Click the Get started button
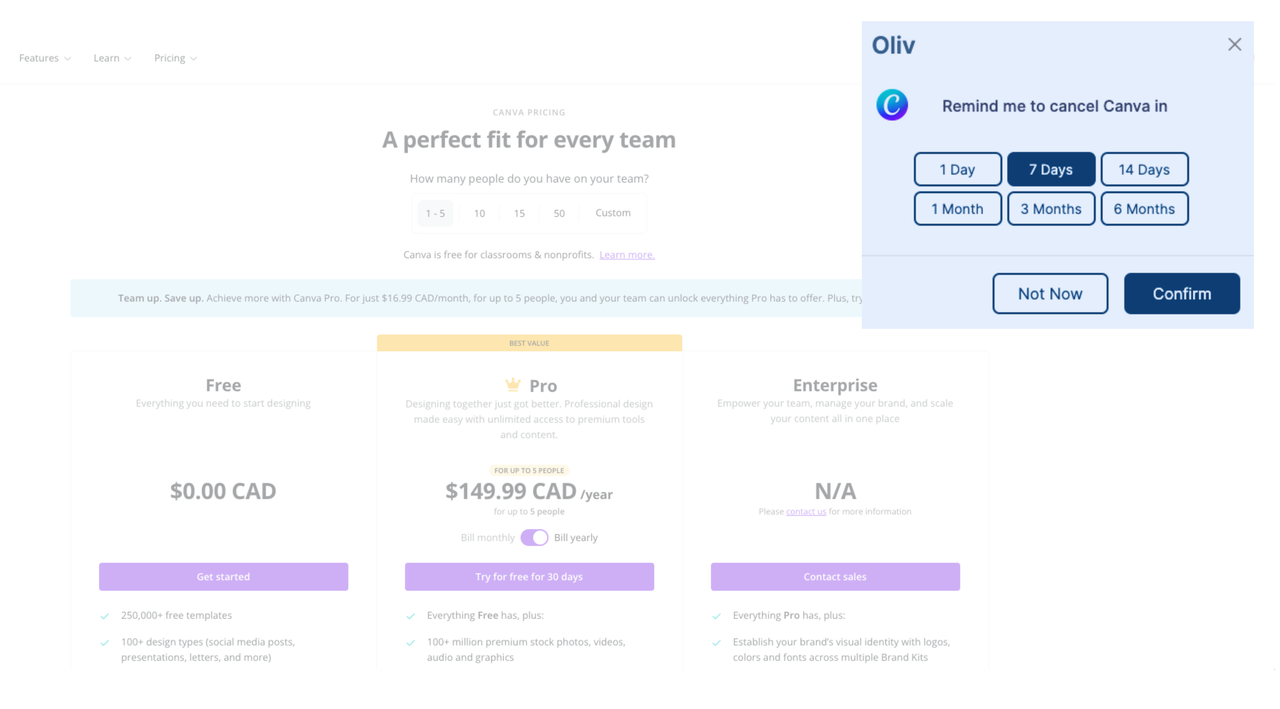 click(x=223, y=577)
